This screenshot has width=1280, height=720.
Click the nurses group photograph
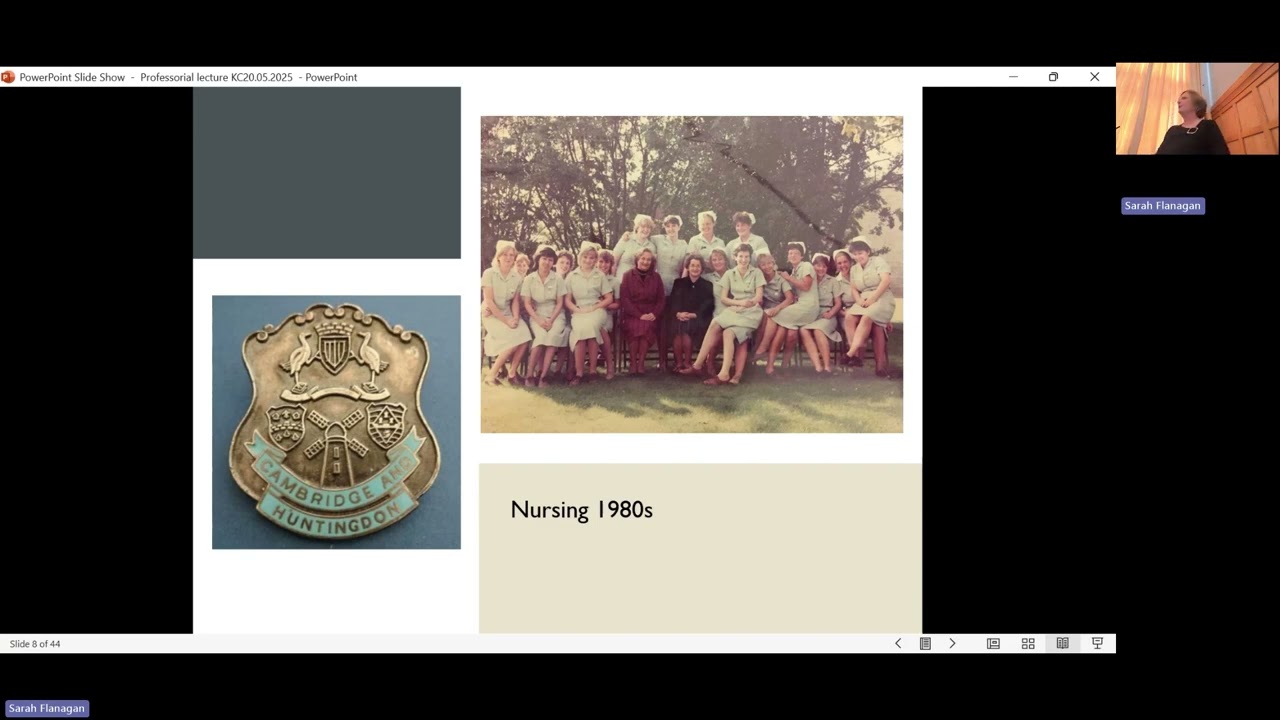pyautogui.click(x=691, y=274)
